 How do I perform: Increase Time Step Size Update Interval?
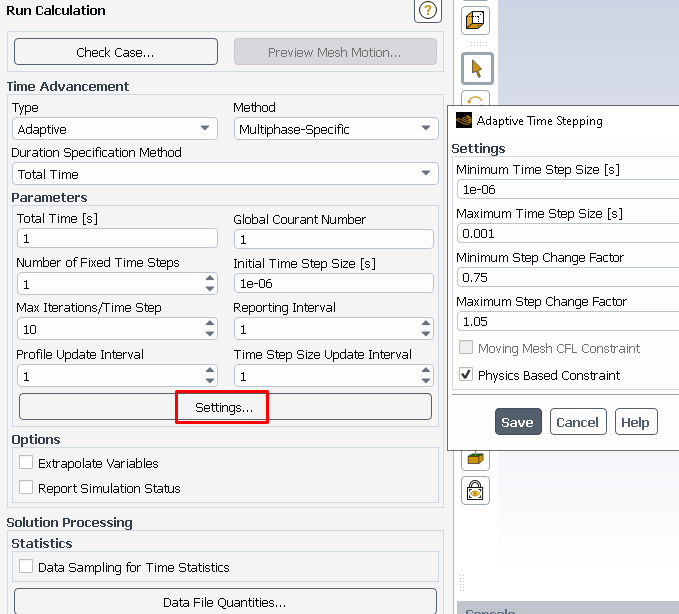(426, 370)
